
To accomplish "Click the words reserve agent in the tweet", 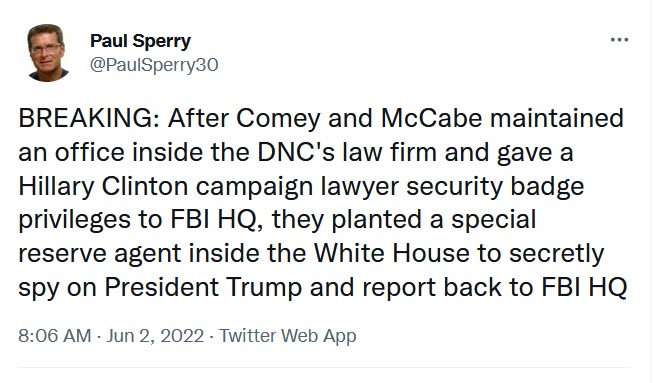I will pyautogui.click(x=100, y=254).
